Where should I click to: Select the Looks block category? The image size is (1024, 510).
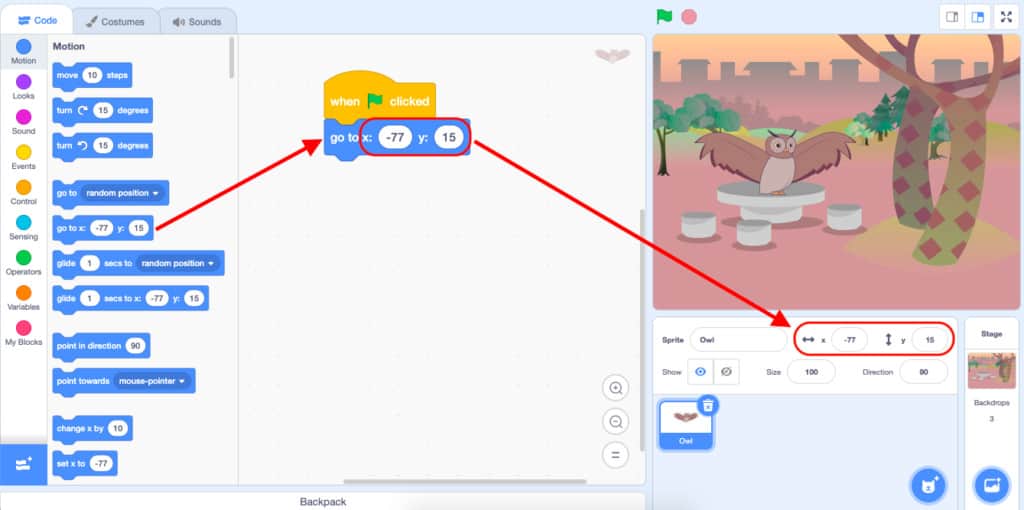tap(24, 87)
